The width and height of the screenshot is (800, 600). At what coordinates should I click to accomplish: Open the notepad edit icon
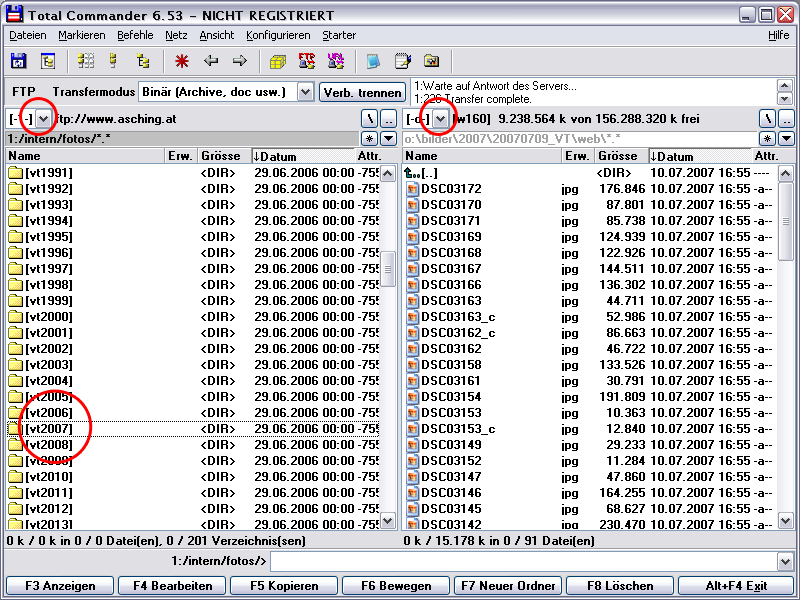pos(403,61)
